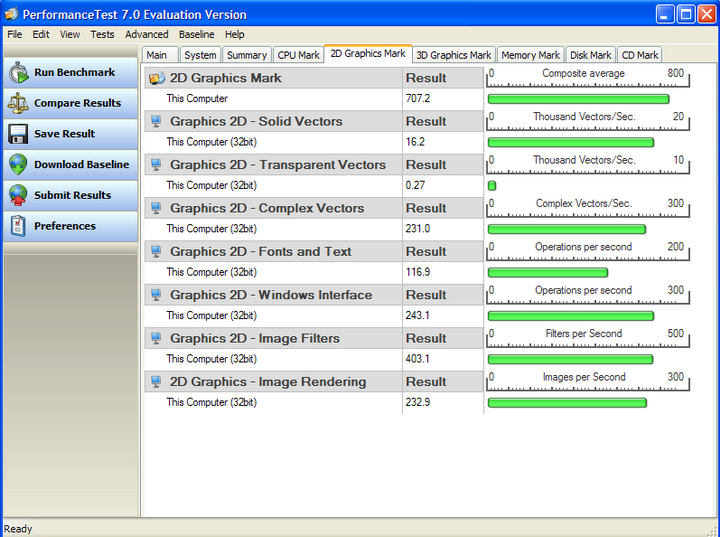This screenshot has width=720, height=537.
Task: Click the Preferences button label
Action: pyautogui.click(x=65, y=226)
